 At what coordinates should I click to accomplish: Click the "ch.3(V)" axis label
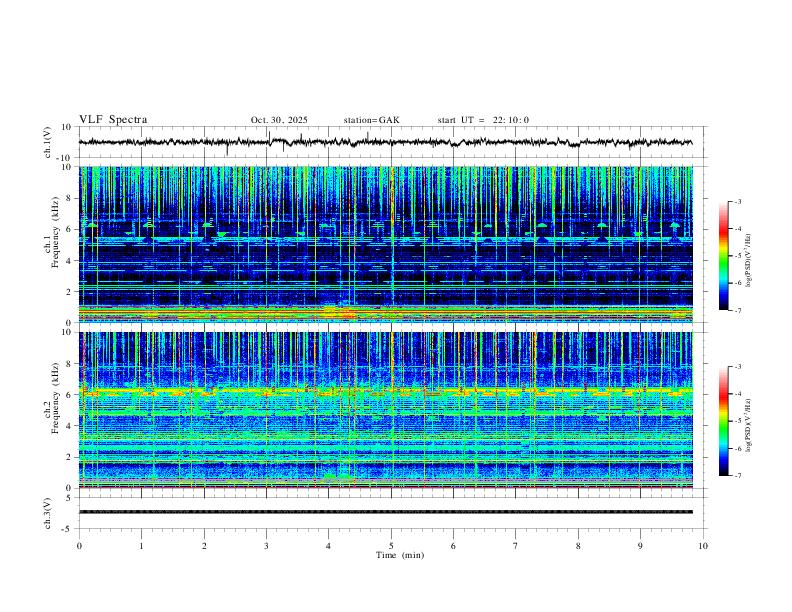coord(48,513)
